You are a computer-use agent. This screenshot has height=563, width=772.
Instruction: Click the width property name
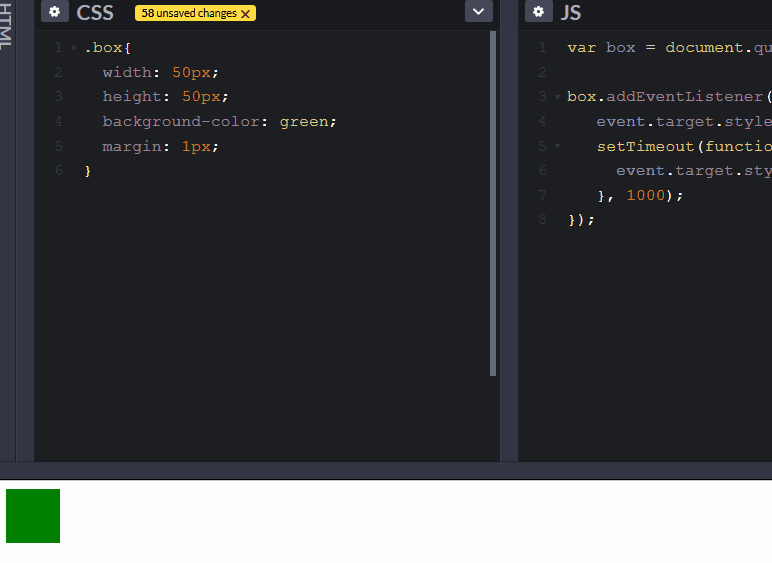tap(127, 72)
